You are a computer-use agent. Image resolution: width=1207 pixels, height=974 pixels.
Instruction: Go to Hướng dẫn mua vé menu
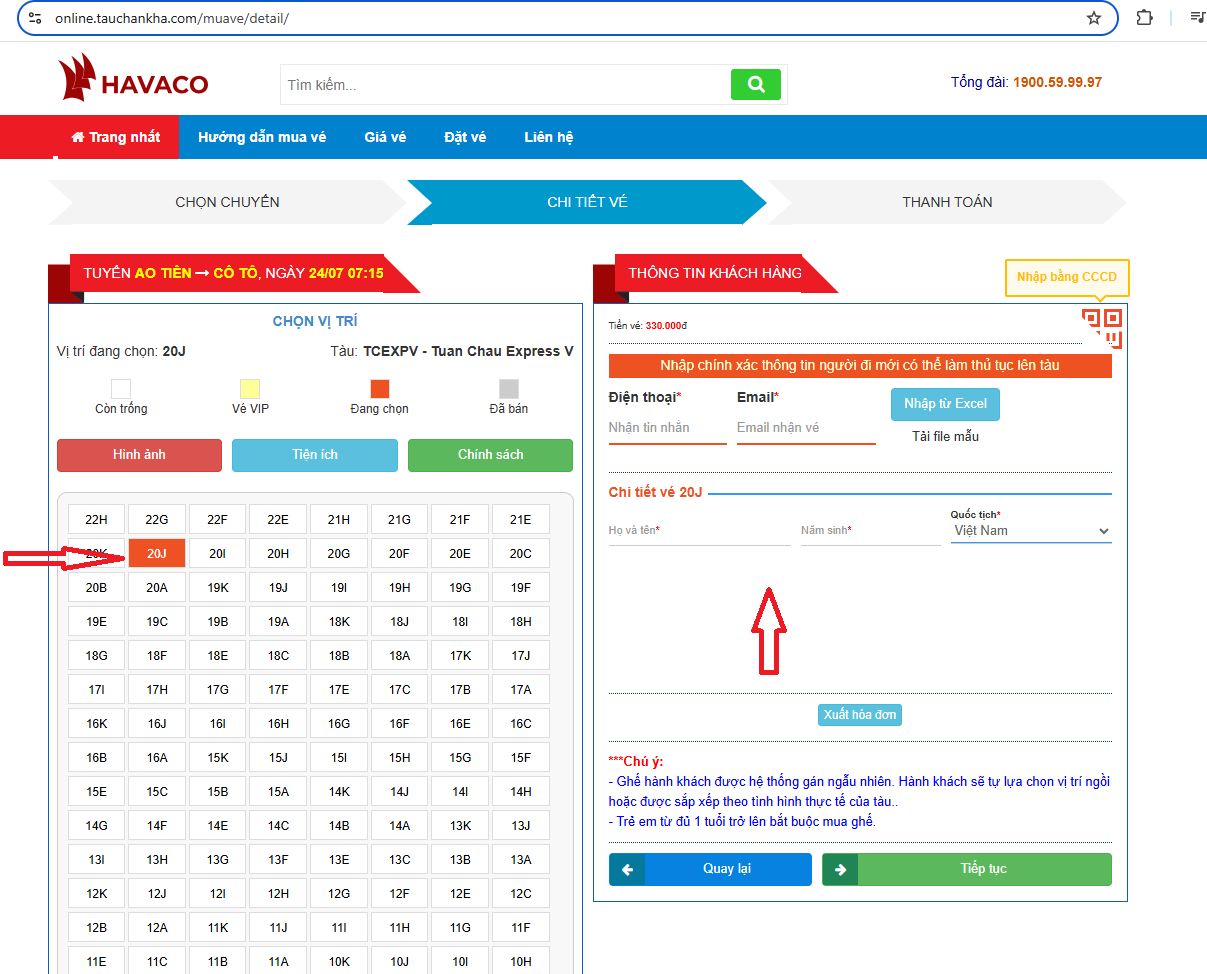pos(262,137)
